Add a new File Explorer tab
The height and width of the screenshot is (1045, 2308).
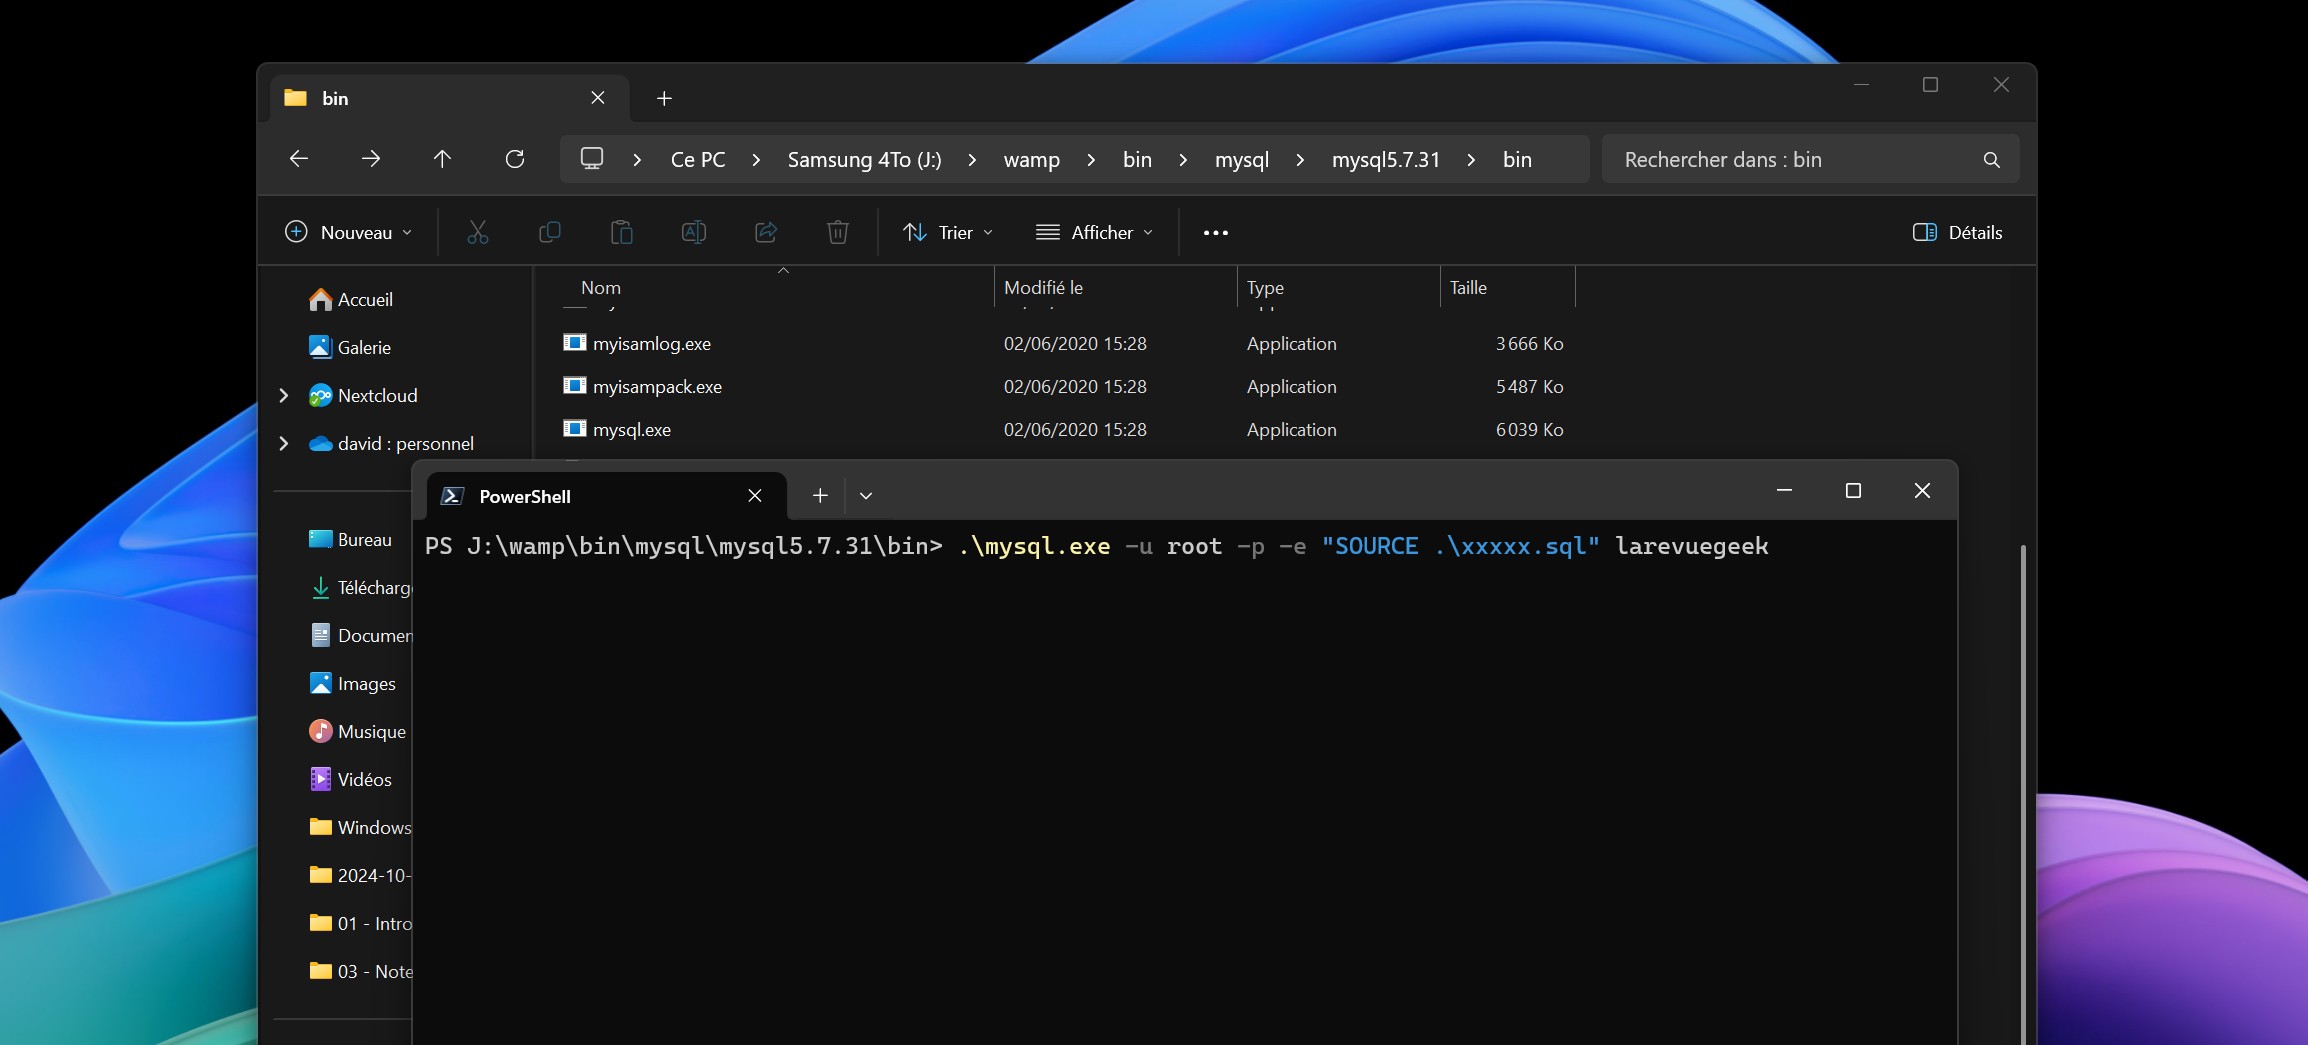(x=664, y=98)
